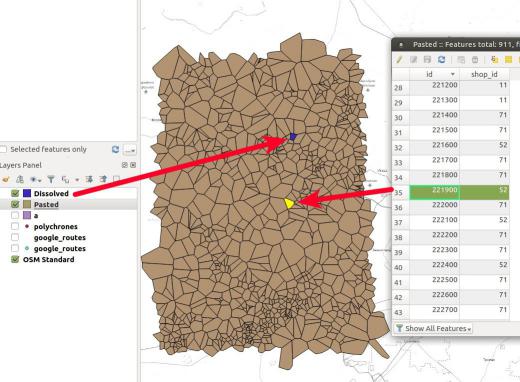The image size is (520, 382).
Task: Open the Show All Features filter dropdown
Action: 434,329
